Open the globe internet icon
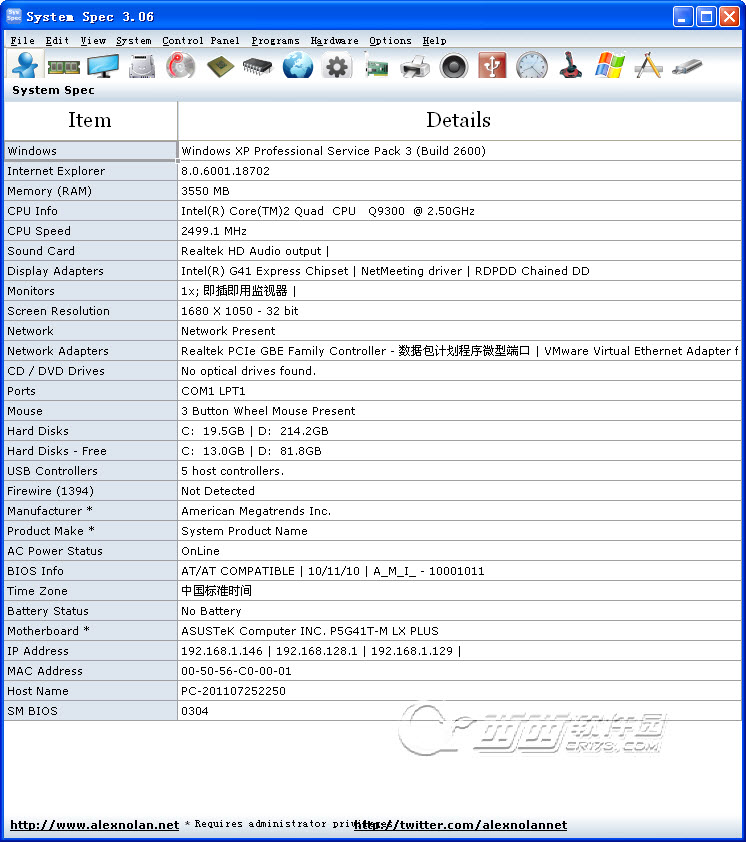746x842 pixels. (x=298, y=66)
